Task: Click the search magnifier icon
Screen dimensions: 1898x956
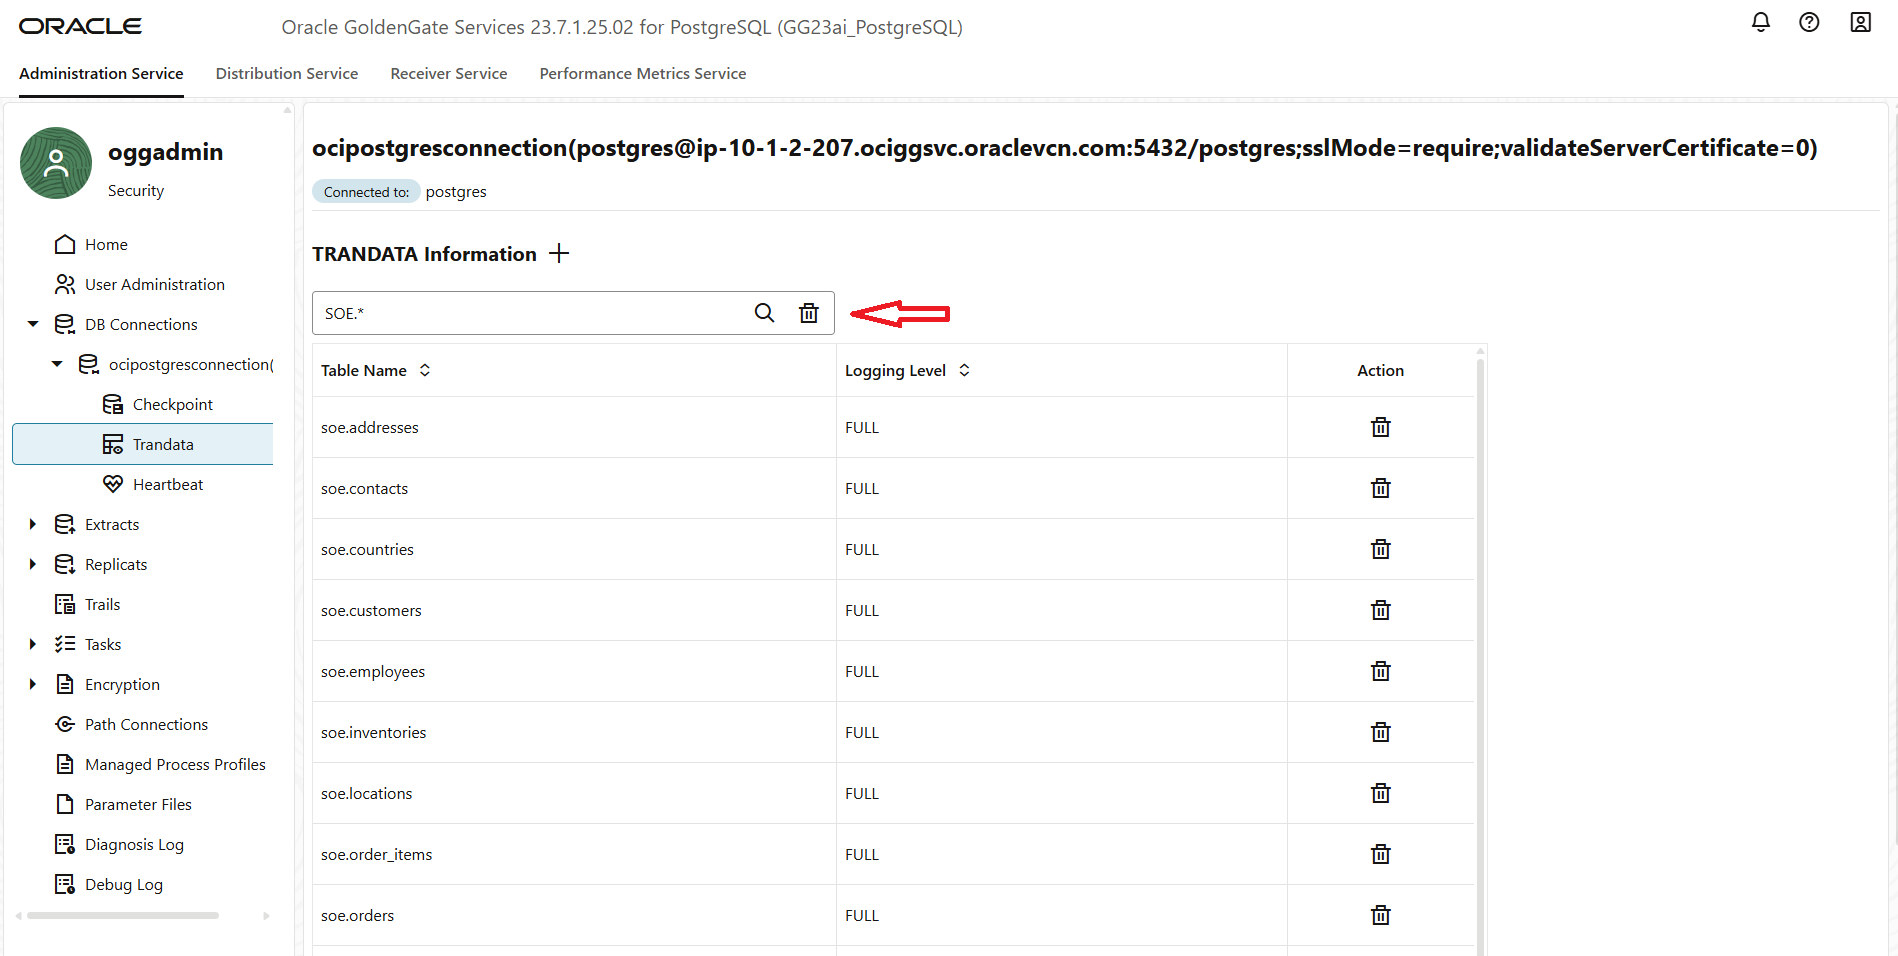Action: click(764, 313)
